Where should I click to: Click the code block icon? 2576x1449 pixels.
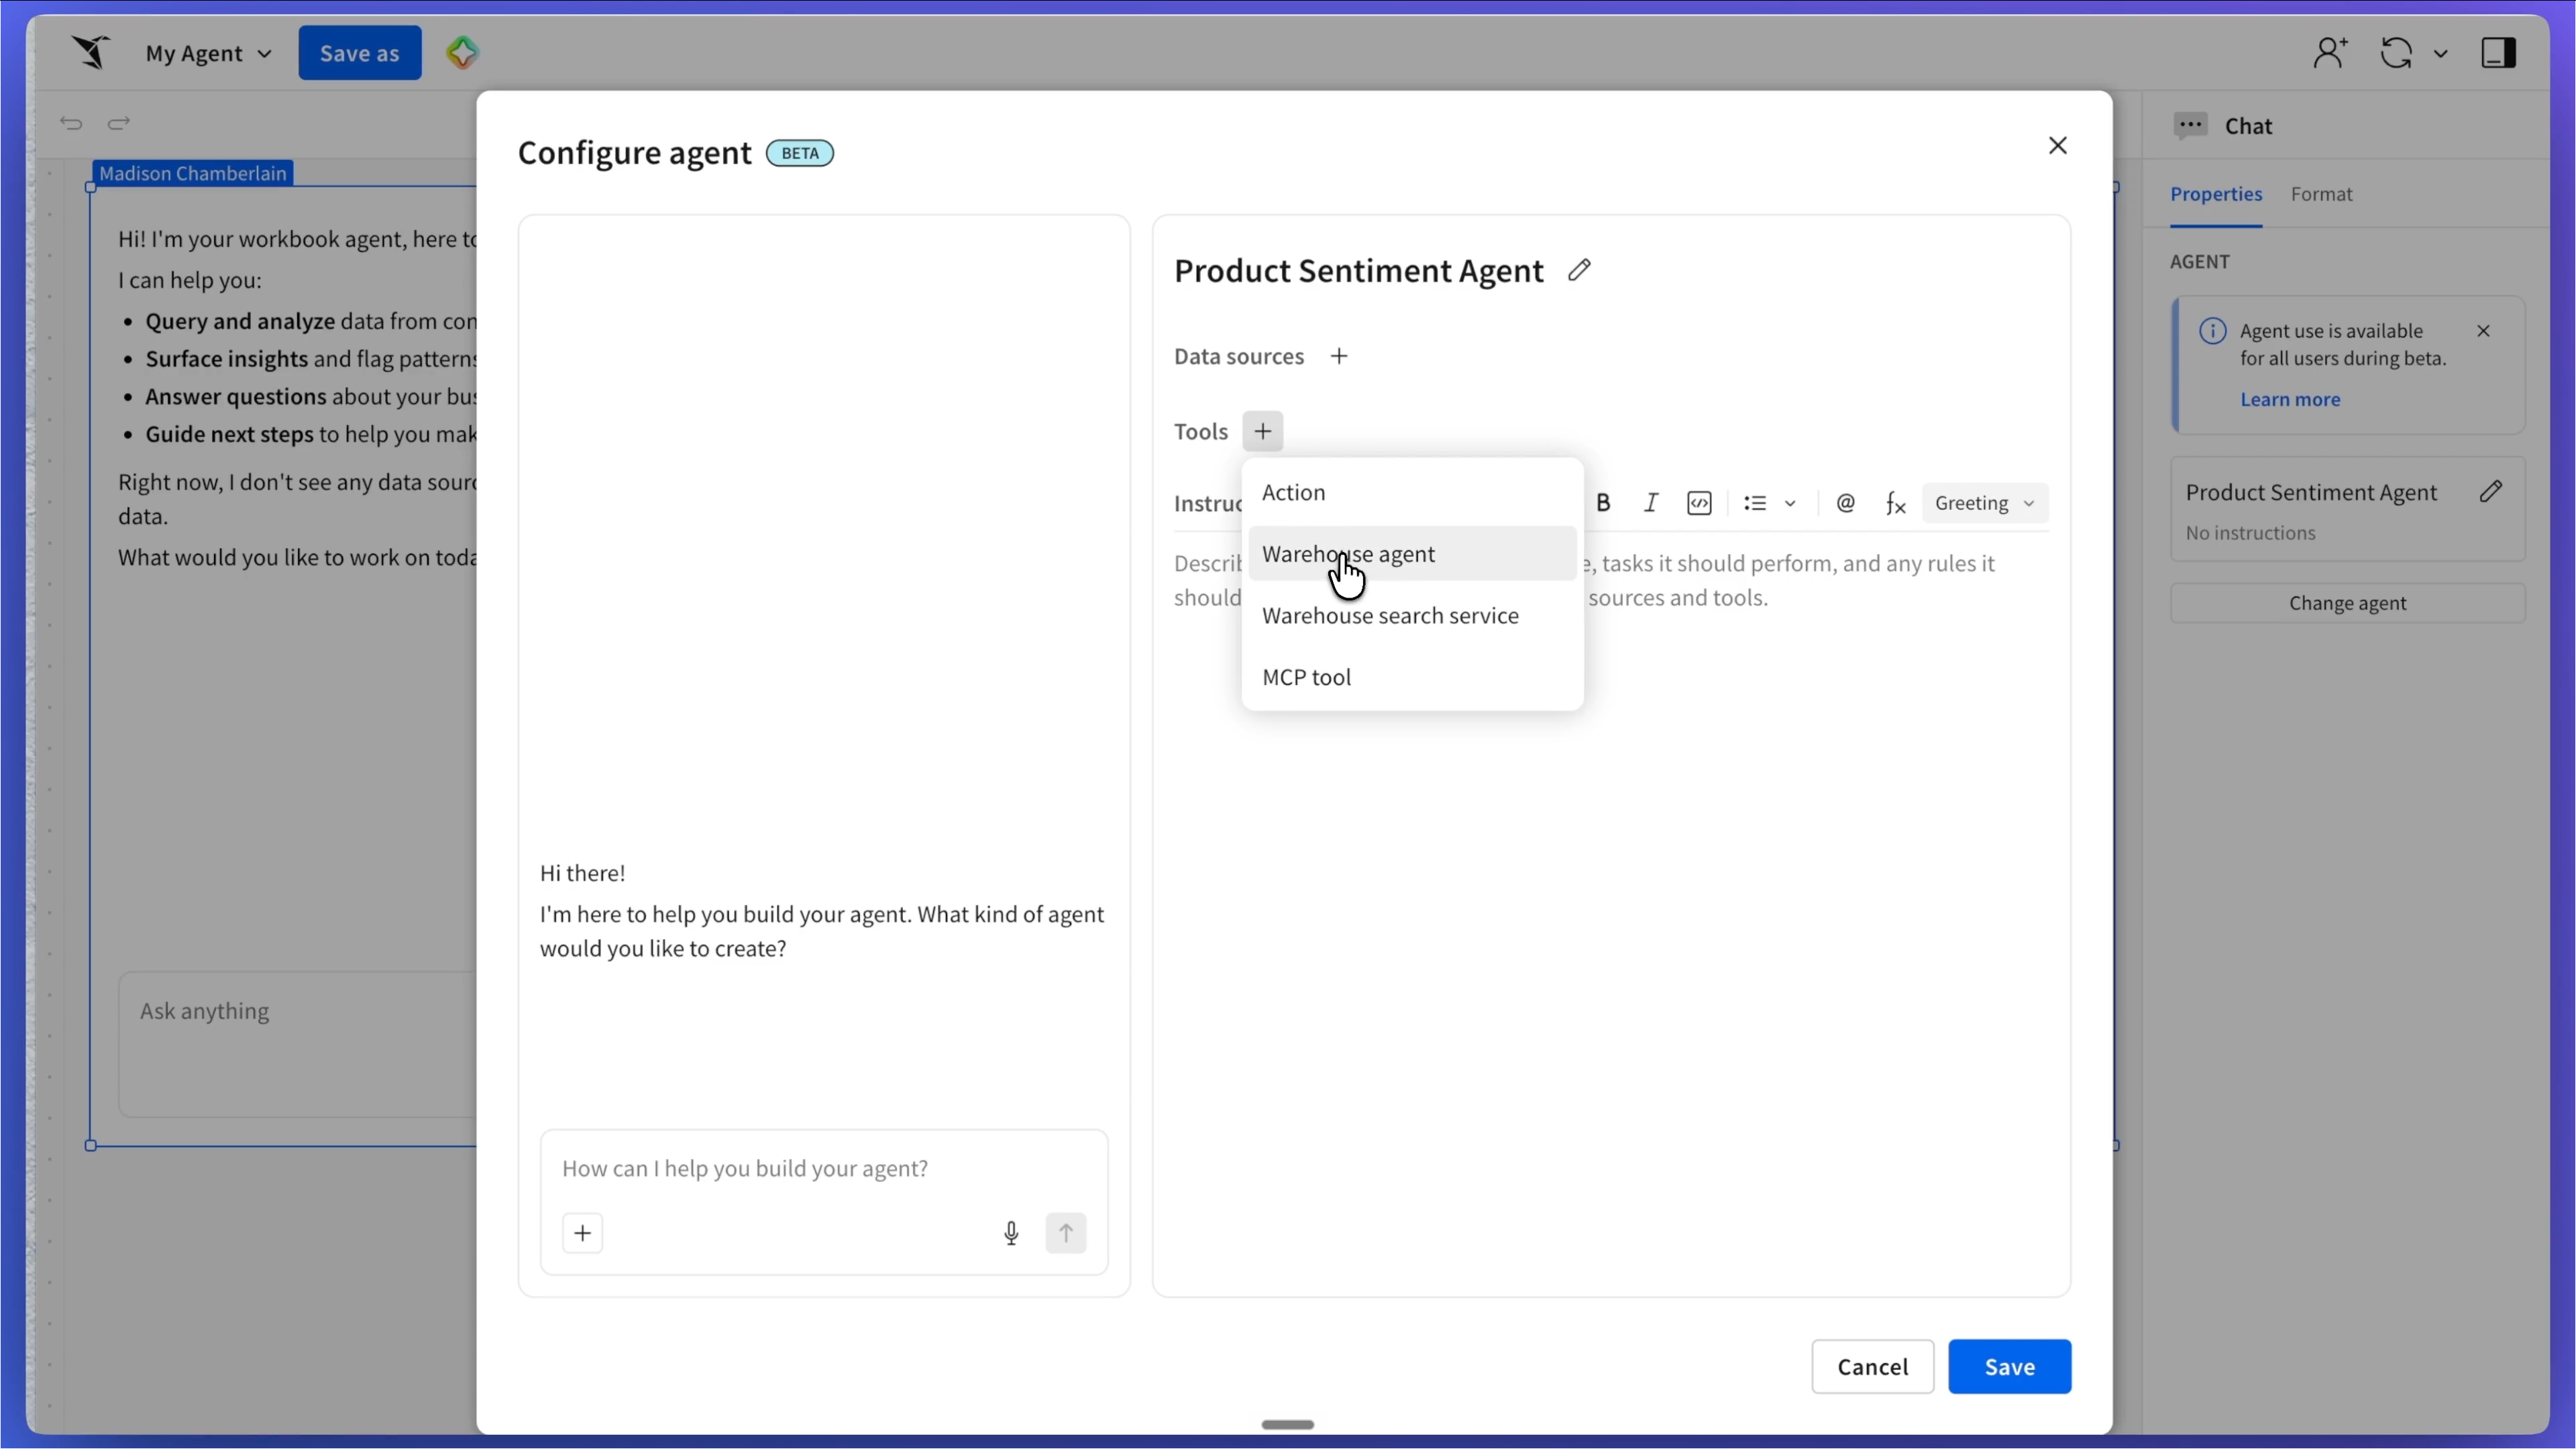coord(1699,503)
